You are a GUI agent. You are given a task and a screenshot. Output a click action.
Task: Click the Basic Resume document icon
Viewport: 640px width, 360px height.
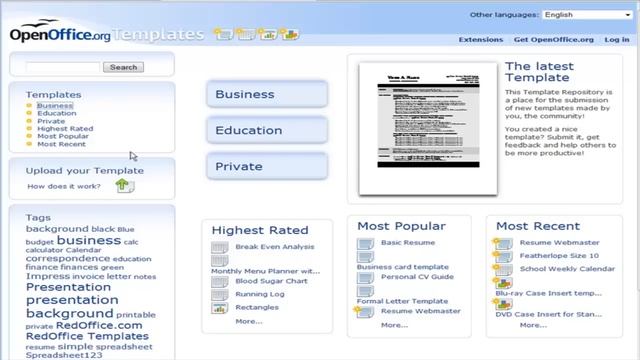click(x=365, y=244)
